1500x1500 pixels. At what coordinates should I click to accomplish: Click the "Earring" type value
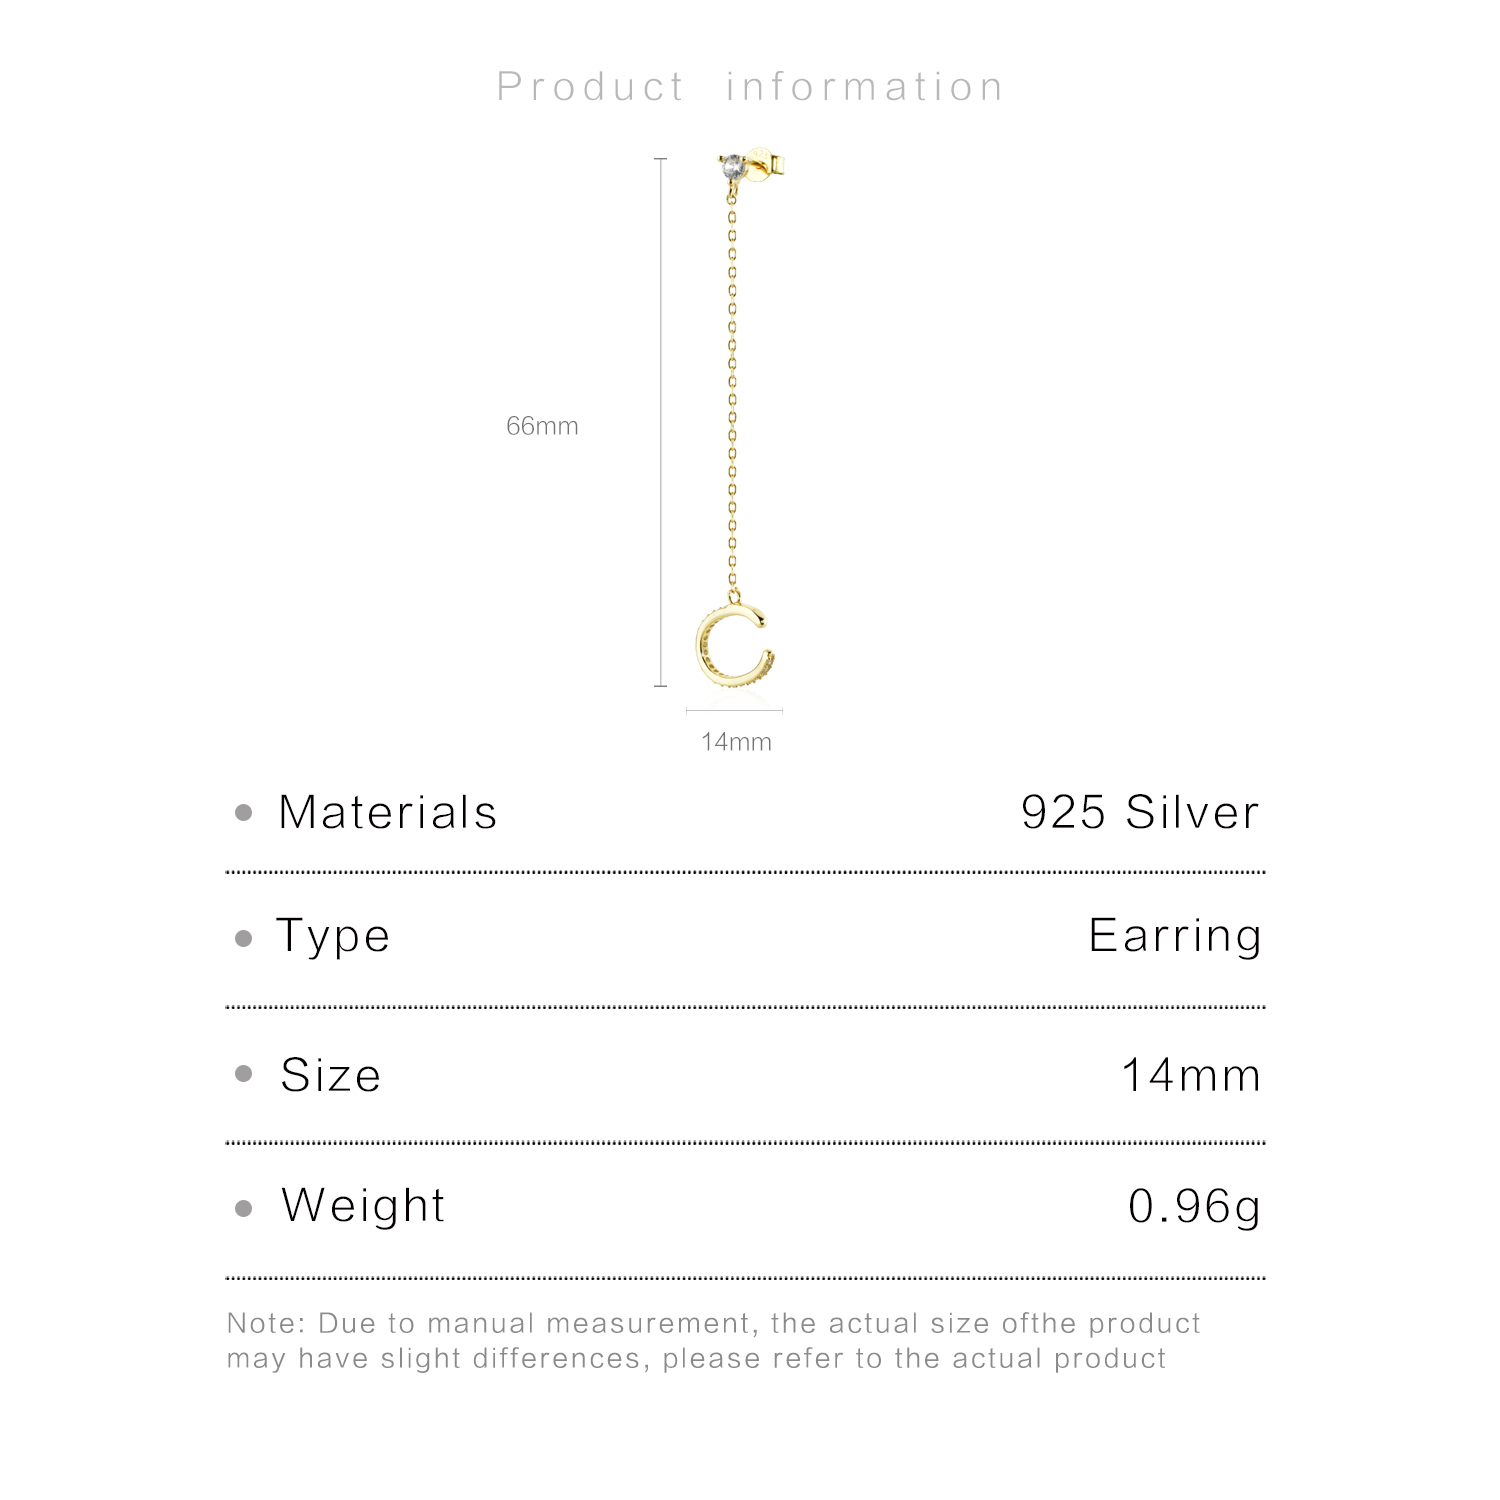pyautogui.click(x=1175, y=937)
